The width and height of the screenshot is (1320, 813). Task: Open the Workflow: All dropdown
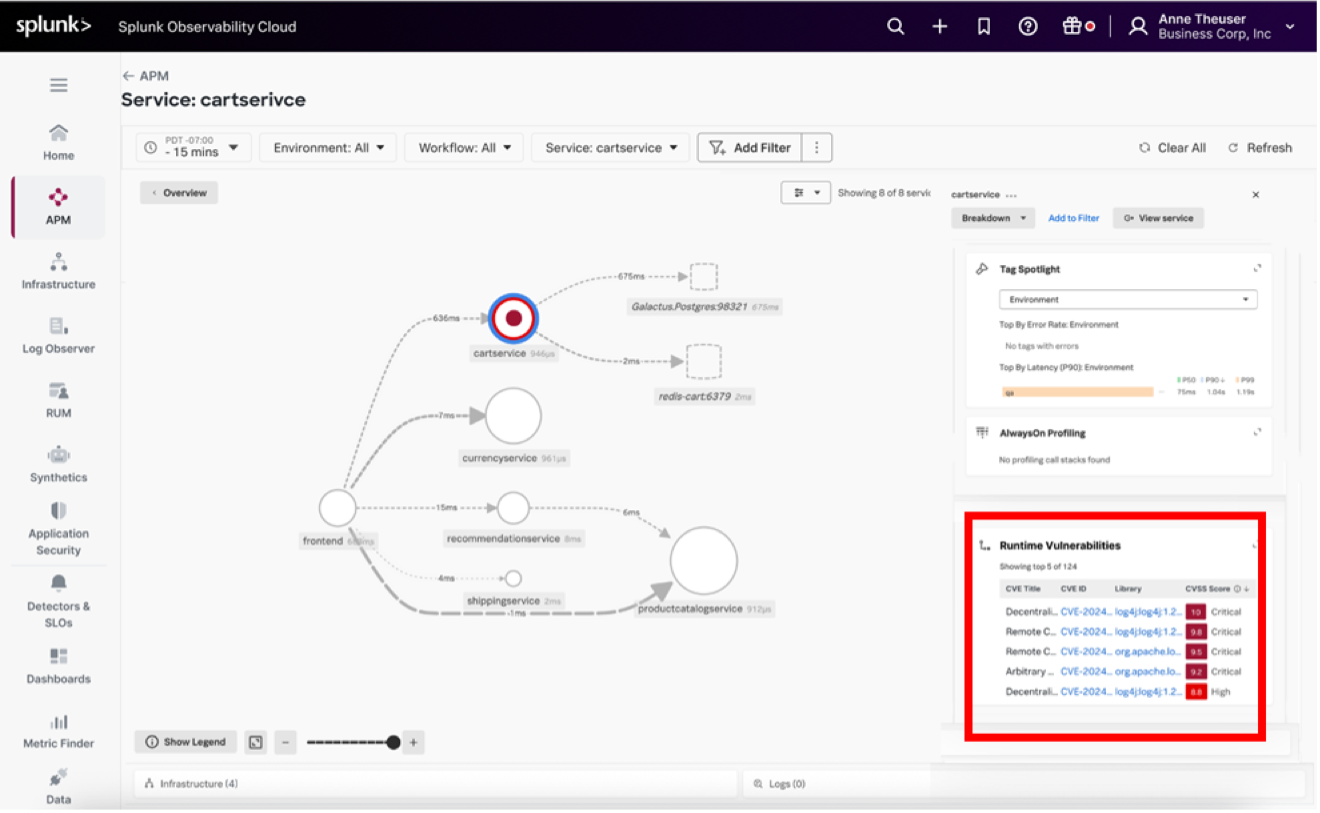pyautogui.click(x=464, y=147)
